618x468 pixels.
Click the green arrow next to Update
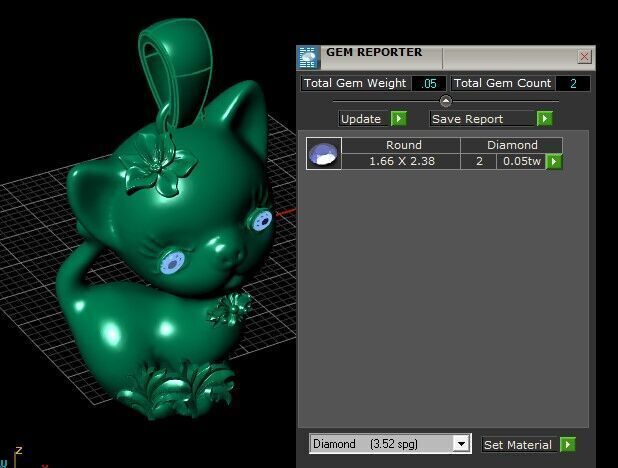click(x=398, y=119)
